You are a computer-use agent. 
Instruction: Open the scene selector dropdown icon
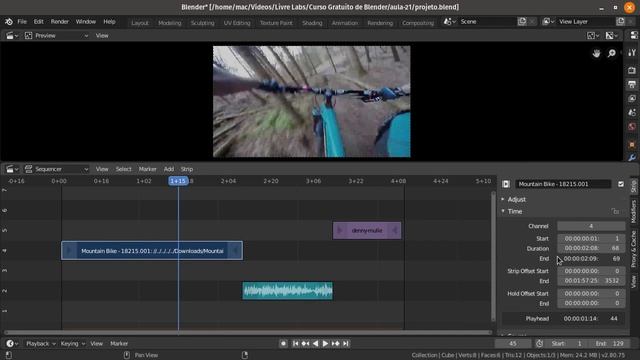pyautogui.click(x=450, y=22)
